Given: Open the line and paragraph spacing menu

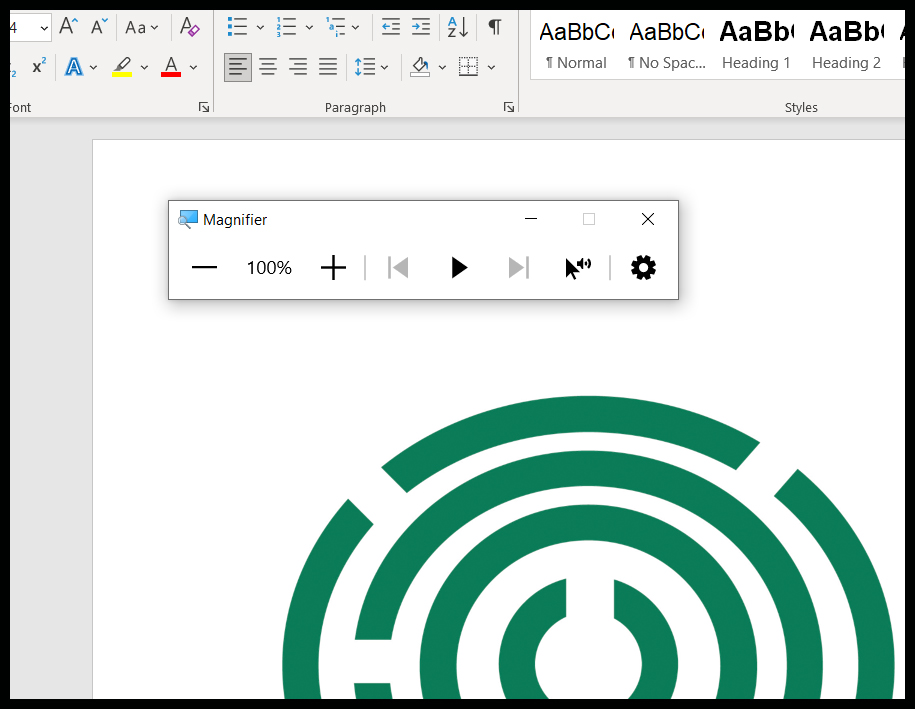Looking at the screenshot, I should [x=371, y=67].
